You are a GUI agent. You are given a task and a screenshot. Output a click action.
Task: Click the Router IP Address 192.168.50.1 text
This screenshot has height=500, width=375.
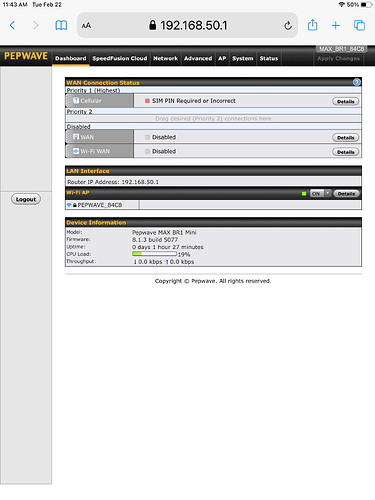pos(113,182)
